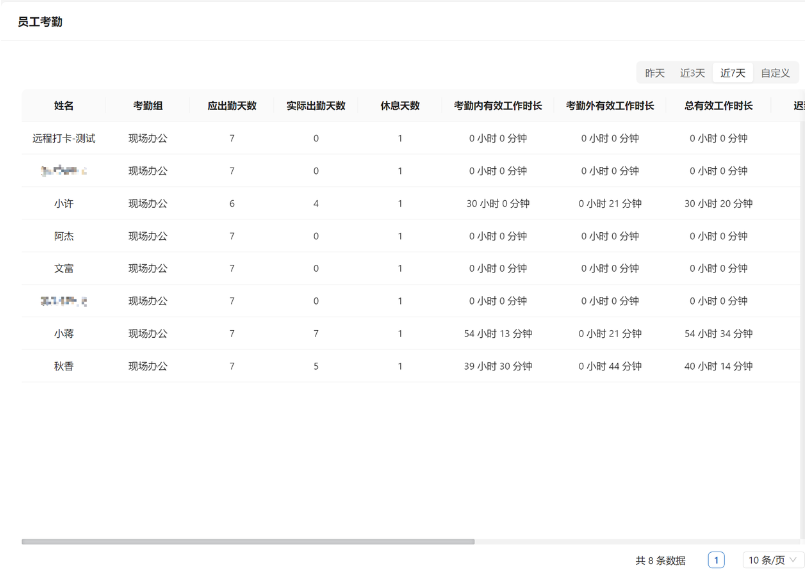The image size is (805, 572).
Task: Select the 近7天 date range
Action: coord(733,73)
